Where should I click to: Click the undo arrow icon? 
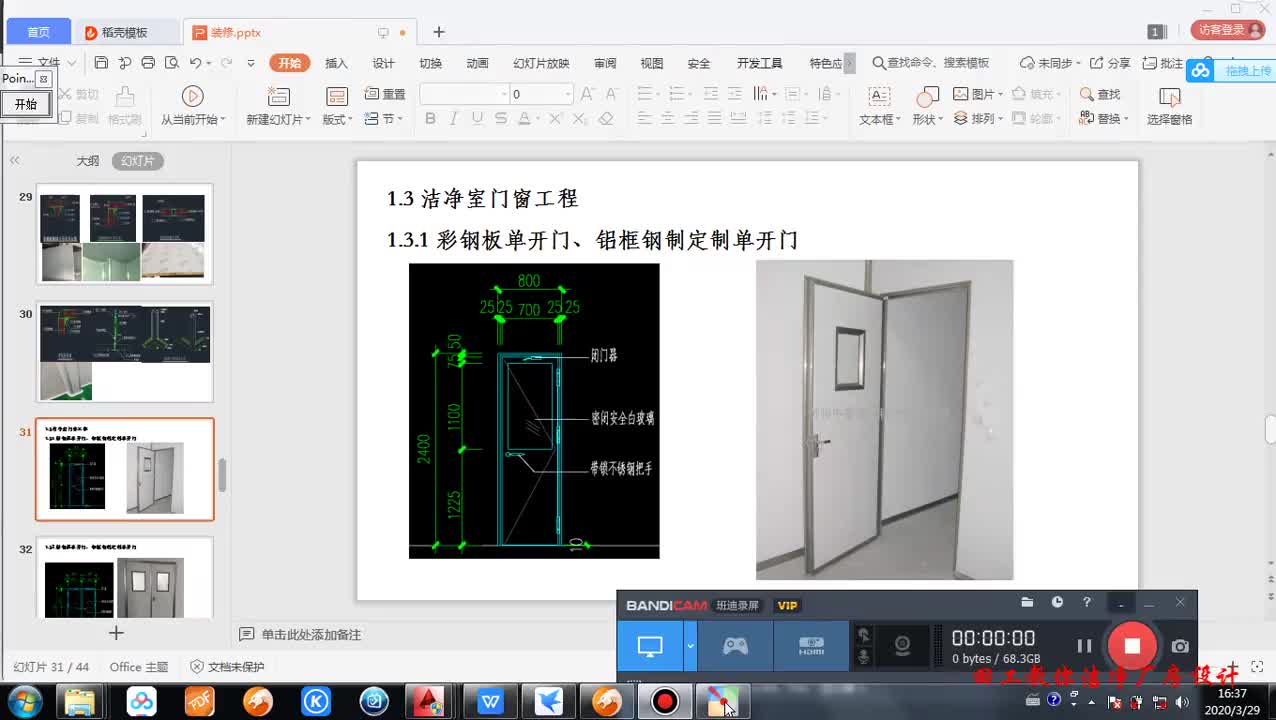coord(195,63)
